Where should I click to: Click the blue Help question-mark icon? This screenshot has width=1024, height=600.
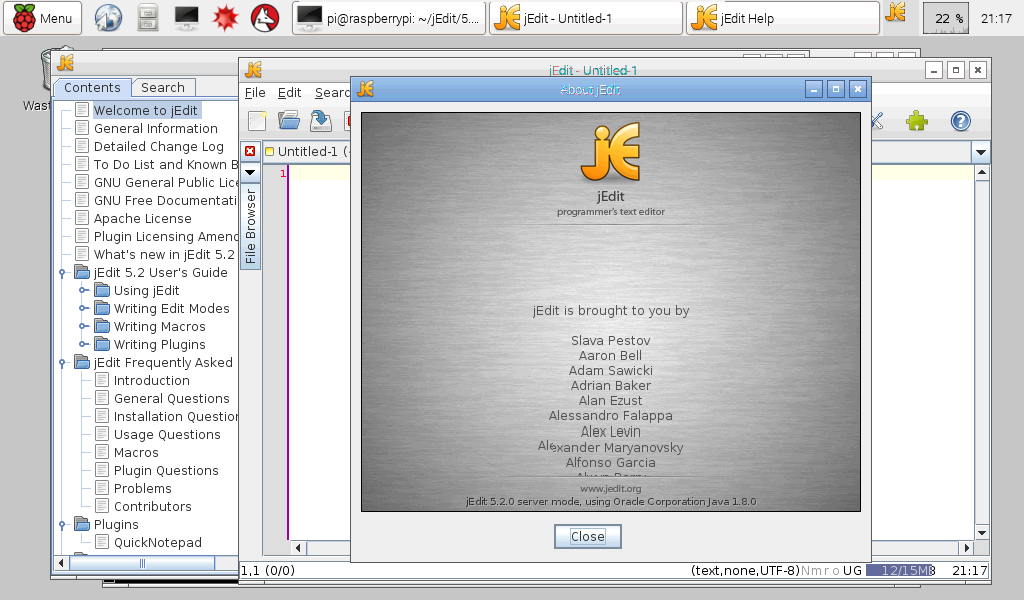[961, 121]
